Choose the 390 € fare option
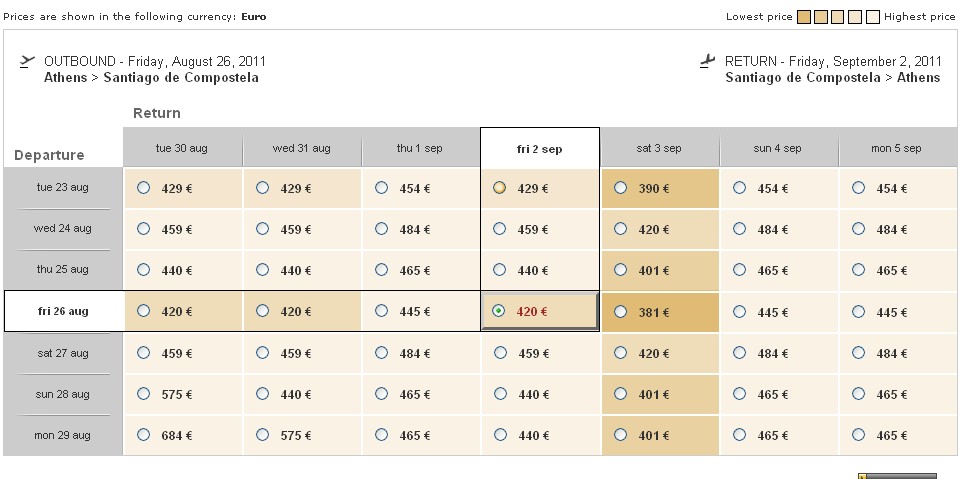The height and width of the screenshot is (479, 962). coord(621,187)
